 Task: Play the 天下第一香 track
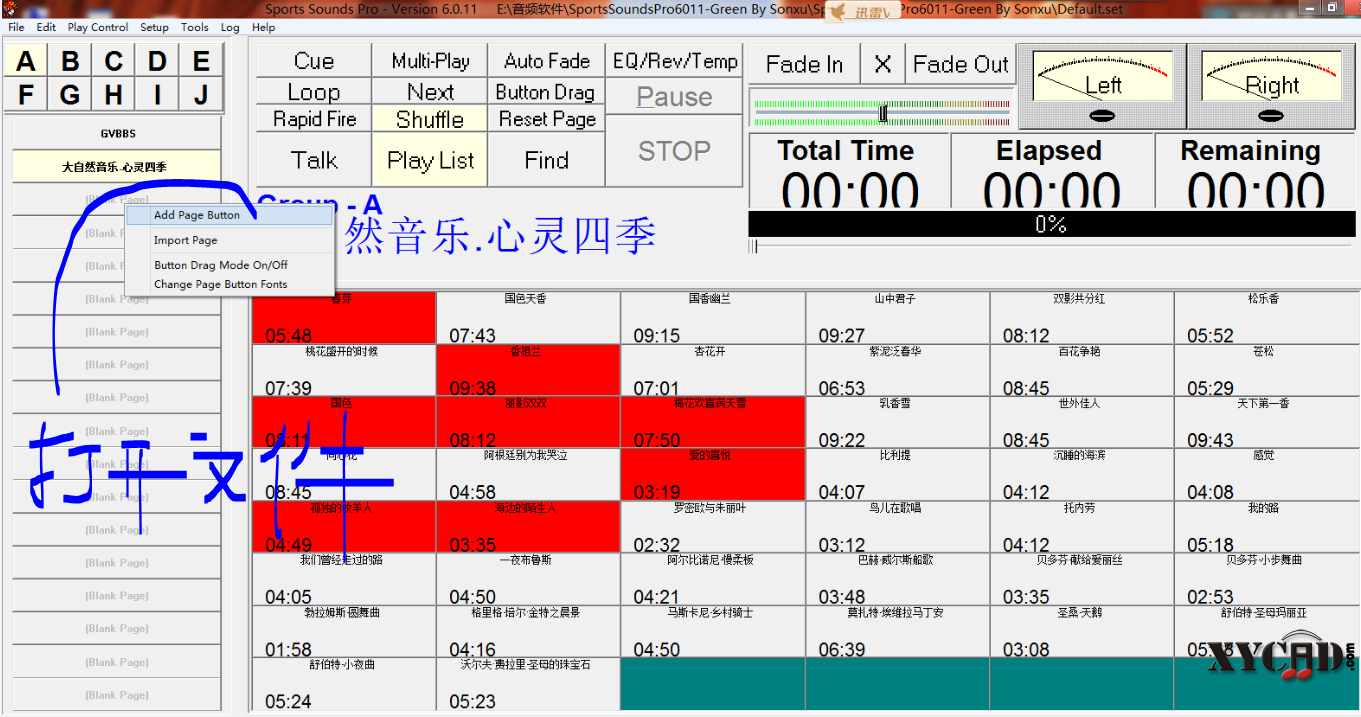pyautogui.click(x=1266, y=422)
